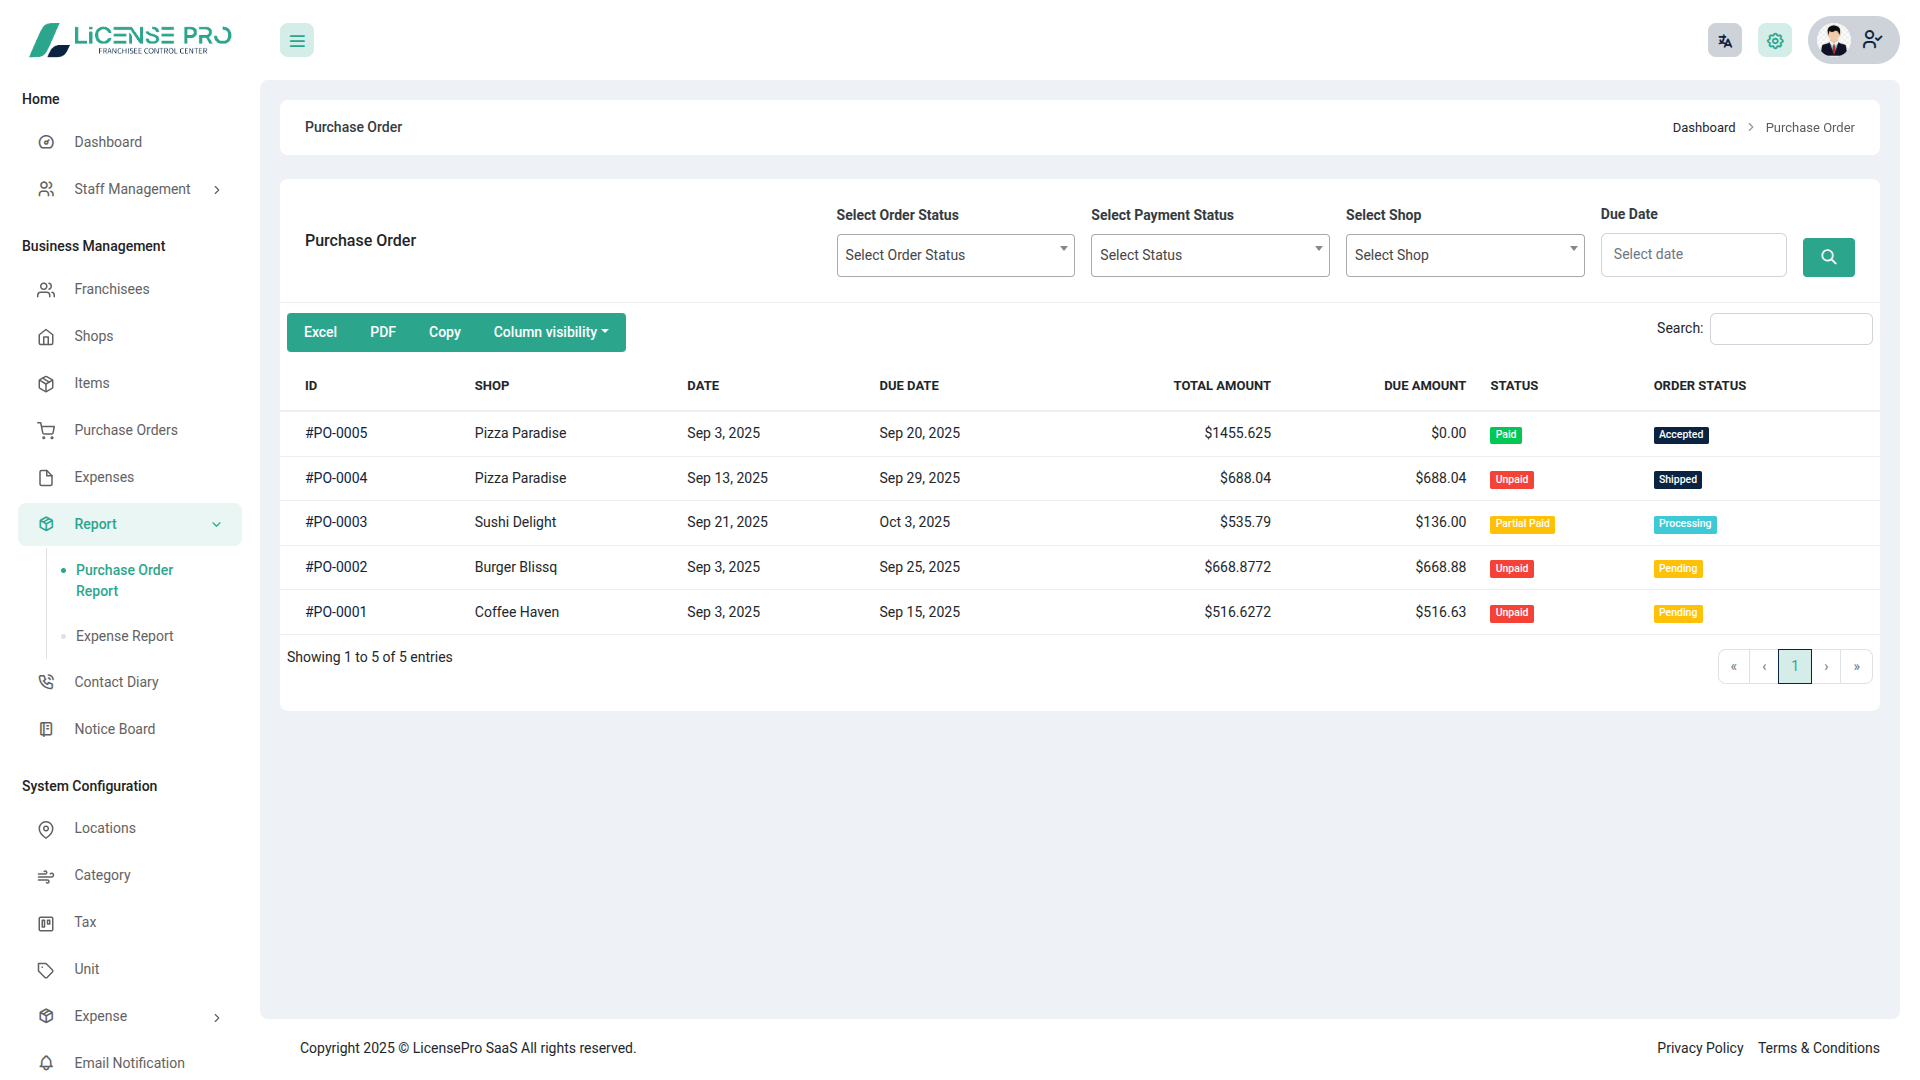The width and height of the screenshot is (1920, 1080).
Task: Expand Column visibility menu
Action: point(550,333)
